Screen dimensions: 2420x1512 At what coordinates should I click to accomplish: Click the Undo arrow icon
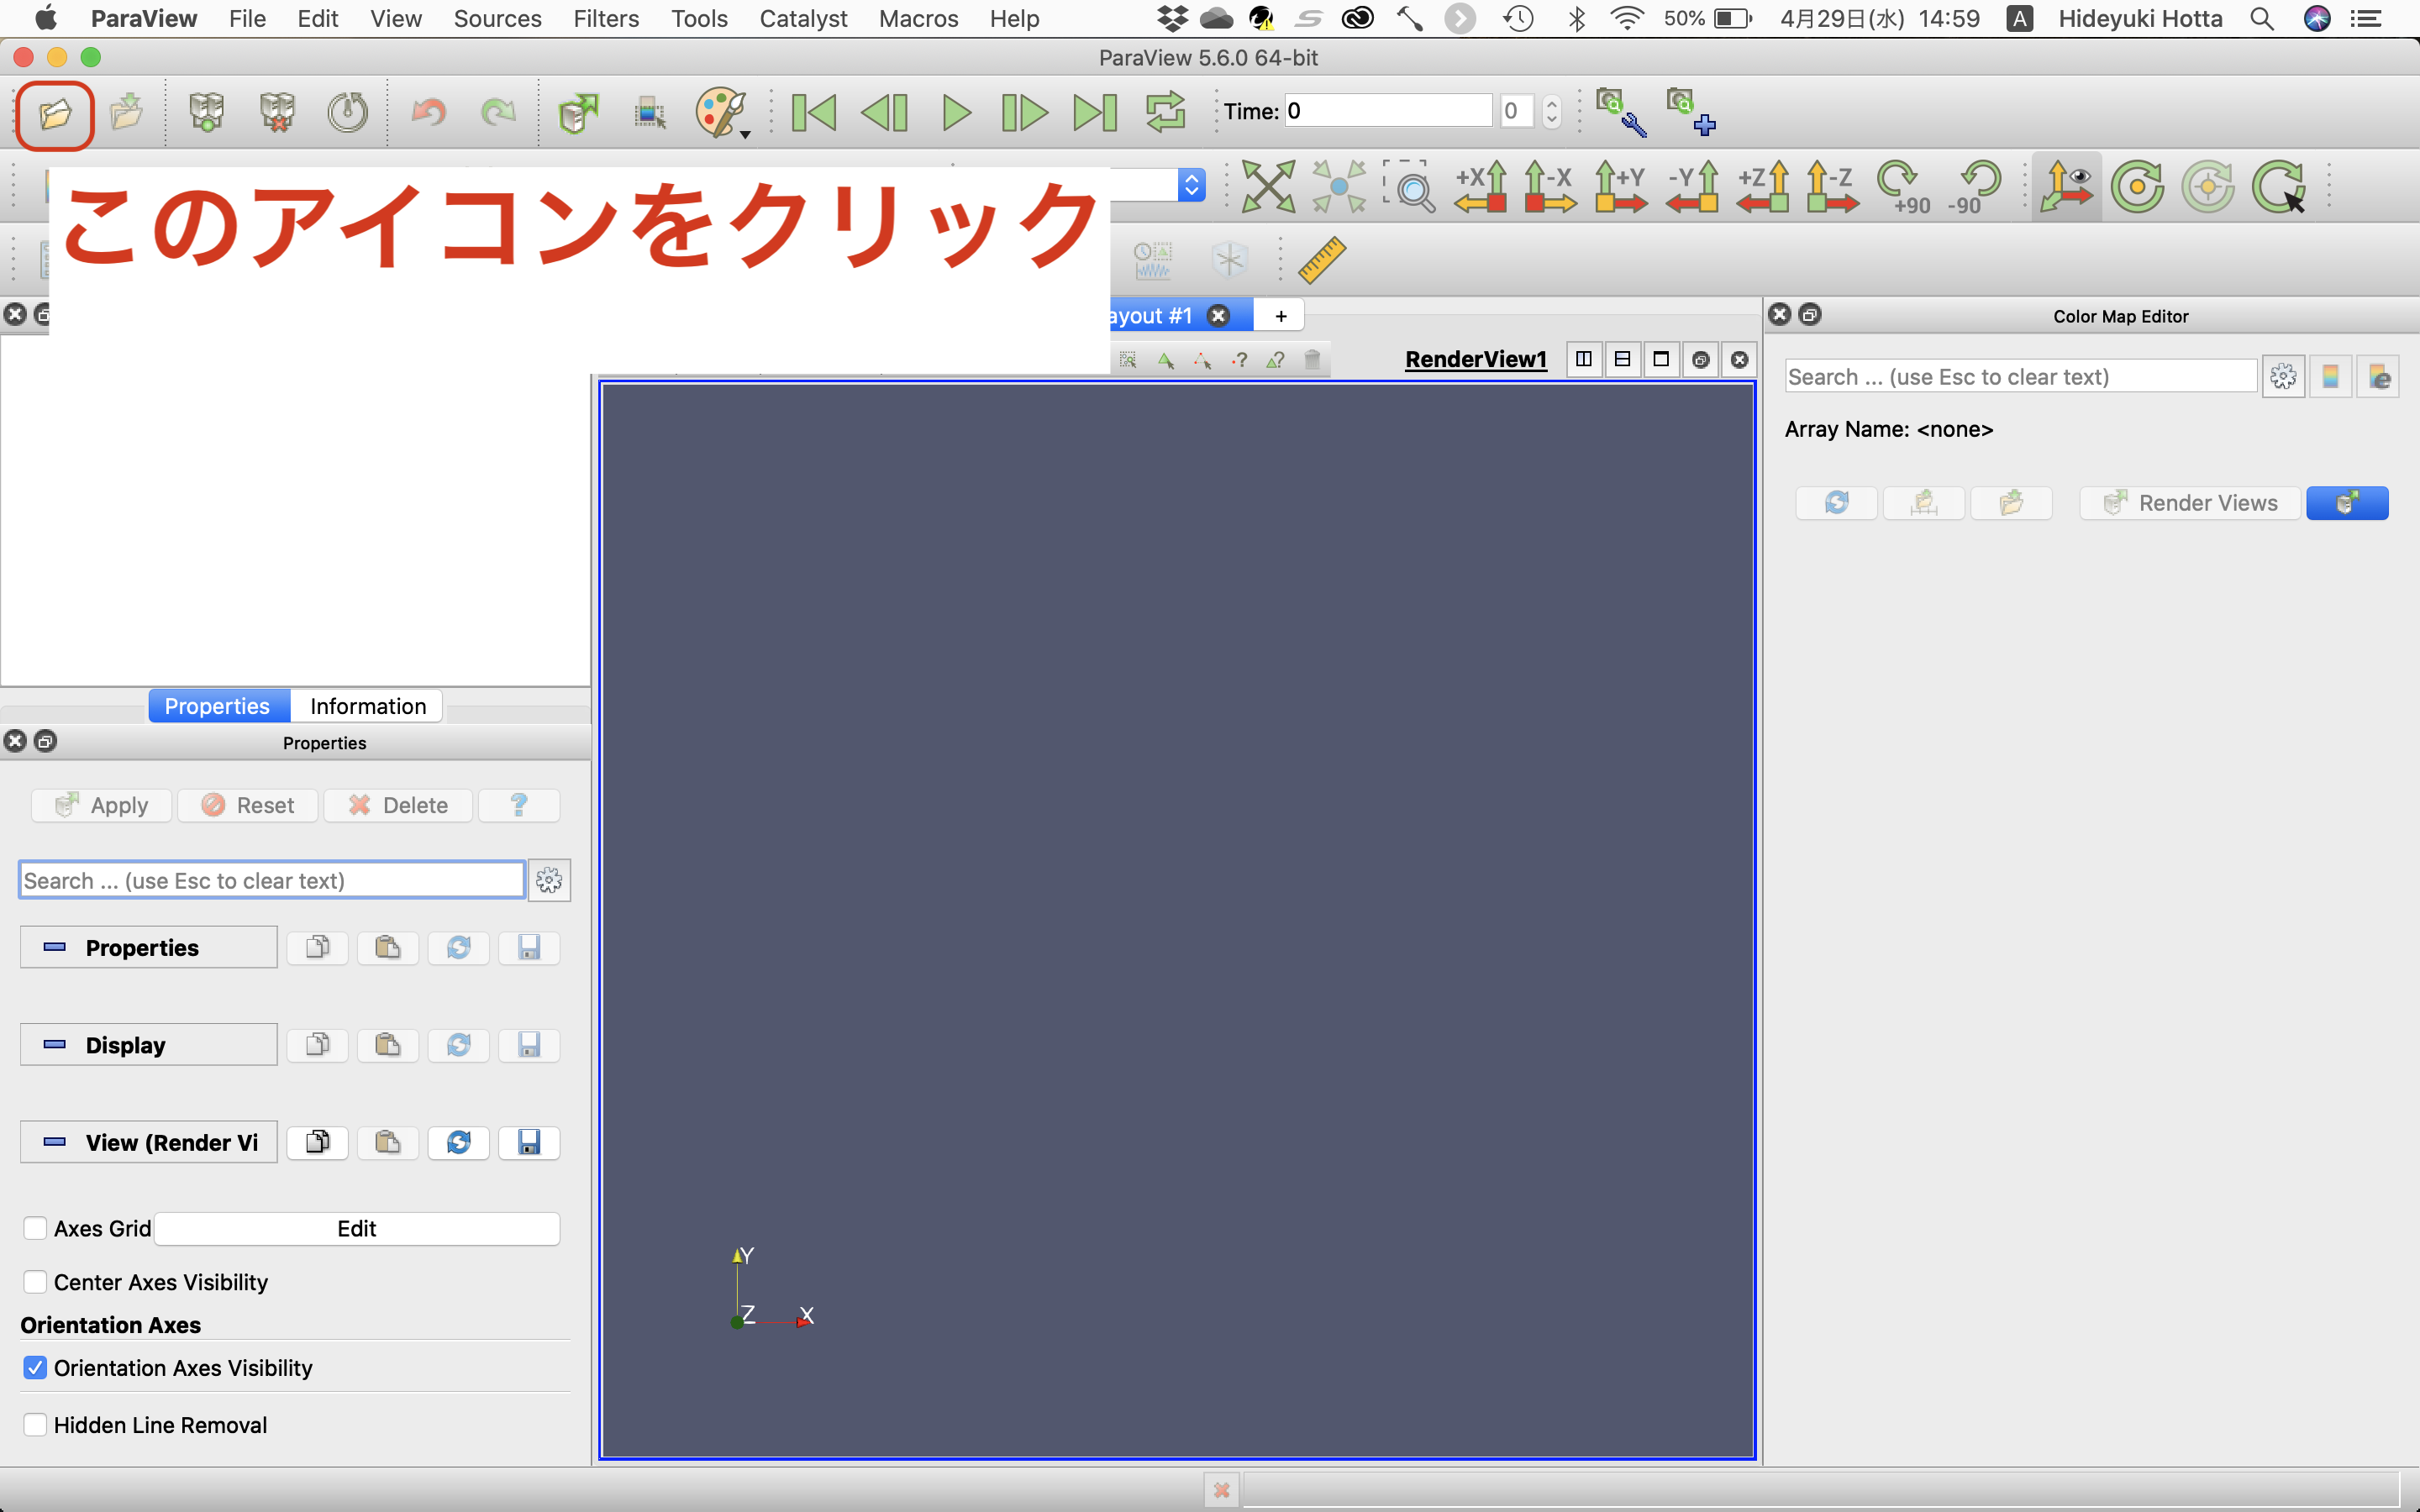[428, 112]
